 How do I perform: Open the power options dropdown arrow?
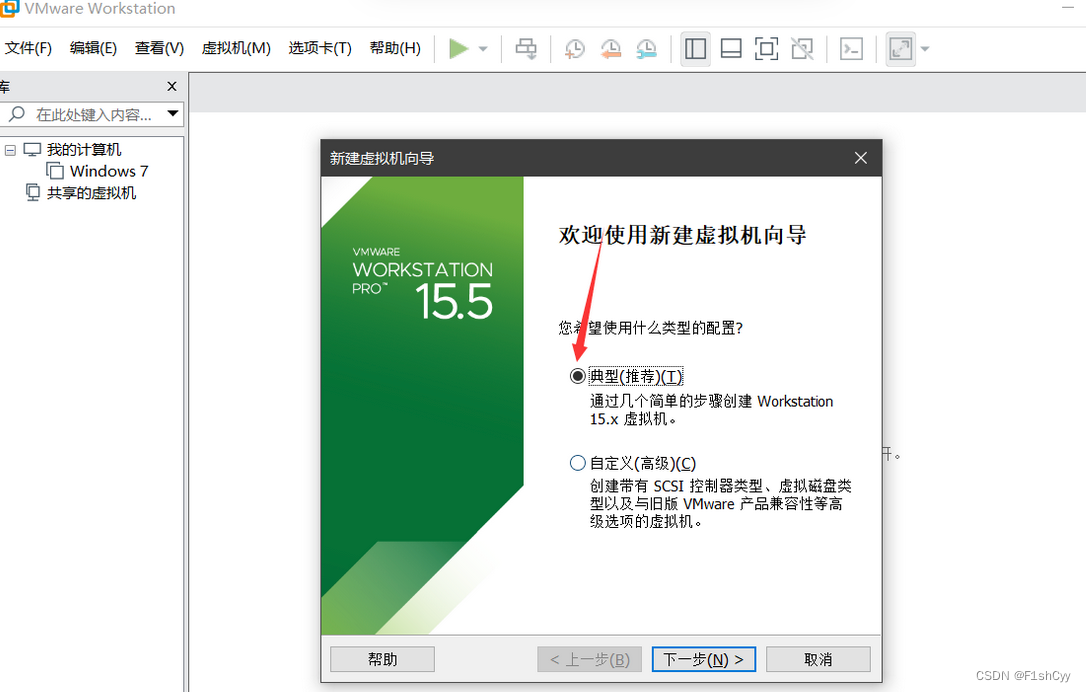[x=483, y=49]
